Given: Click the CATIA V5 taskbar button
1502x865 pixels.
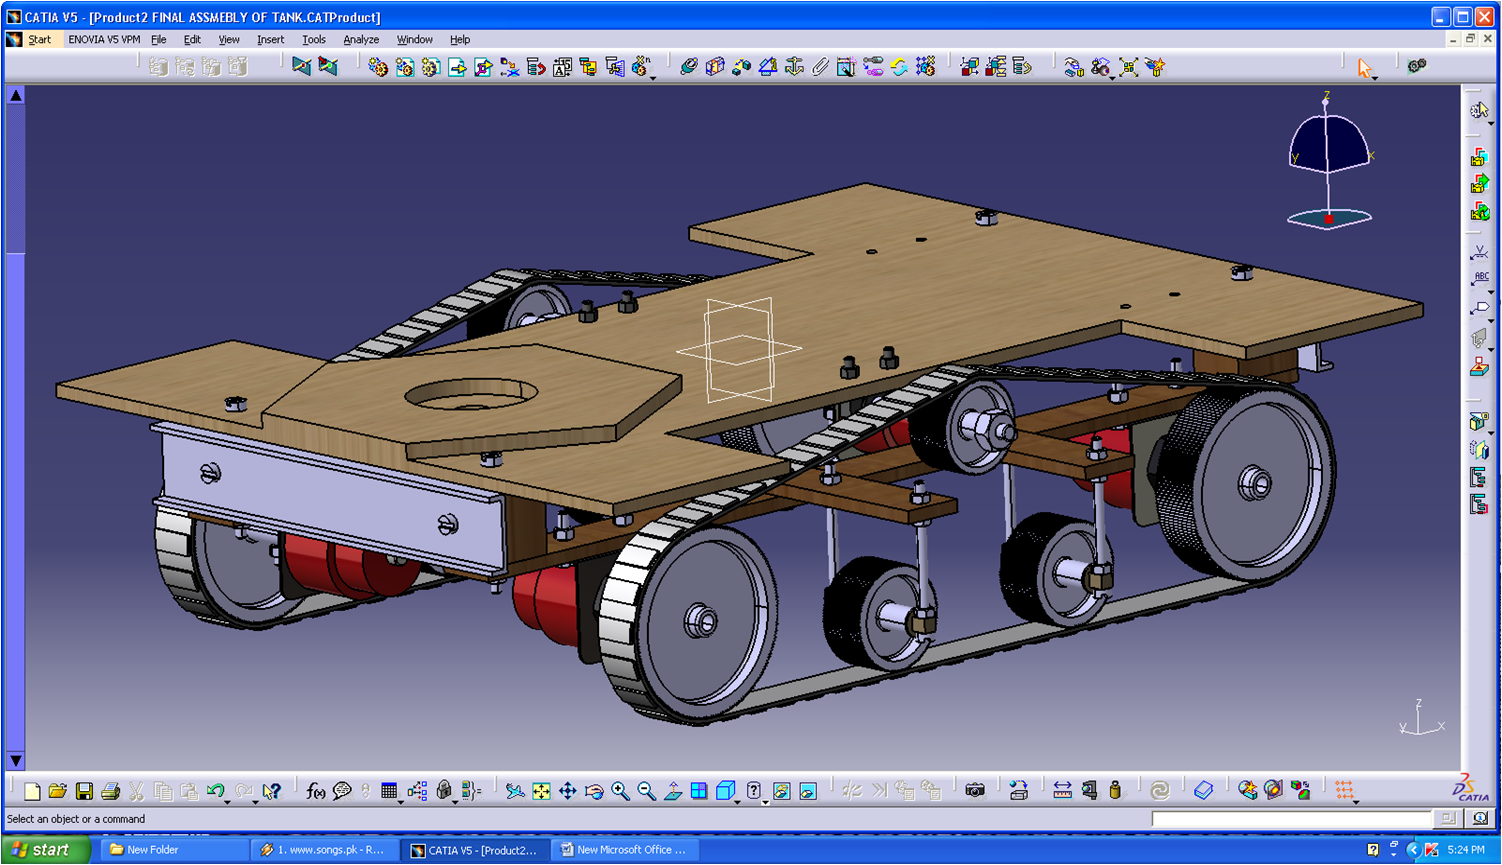Looking at the screenshot, I should 475,850.
